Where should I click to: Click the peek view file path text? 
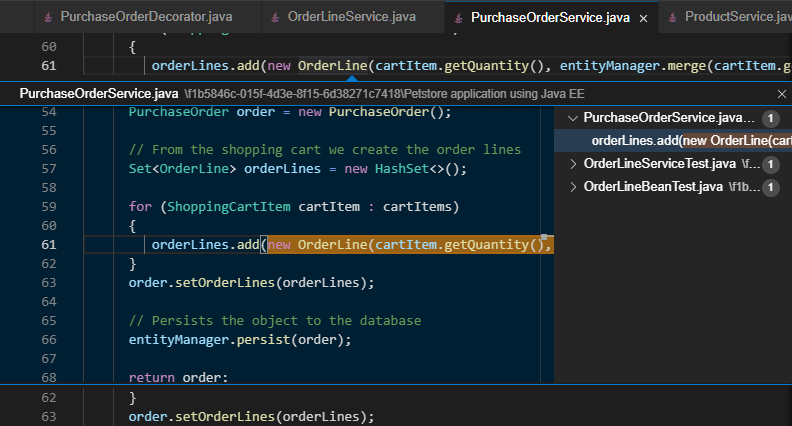point(384,94)
